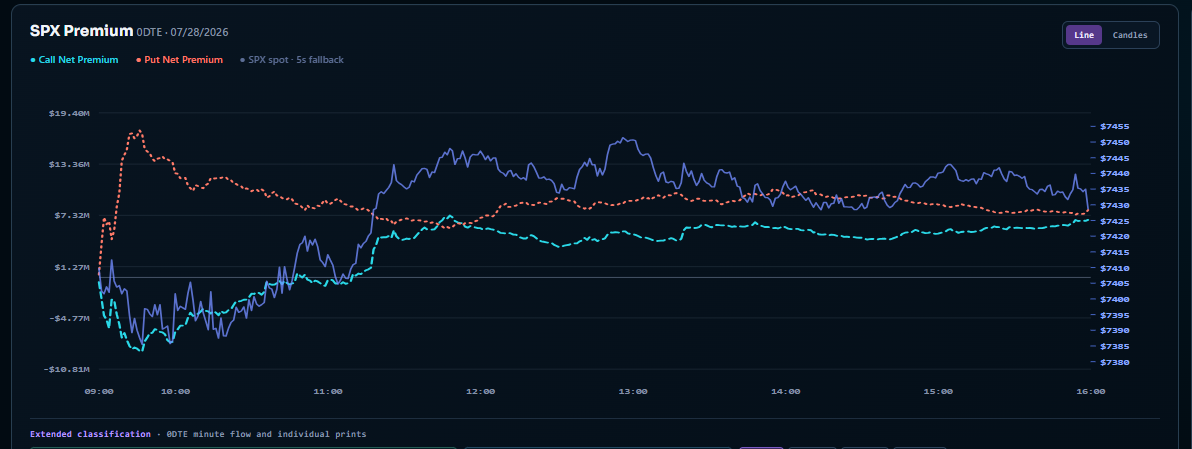
Task: Click the $7430 SPX price axis label
Action: tap(1114, 206)
